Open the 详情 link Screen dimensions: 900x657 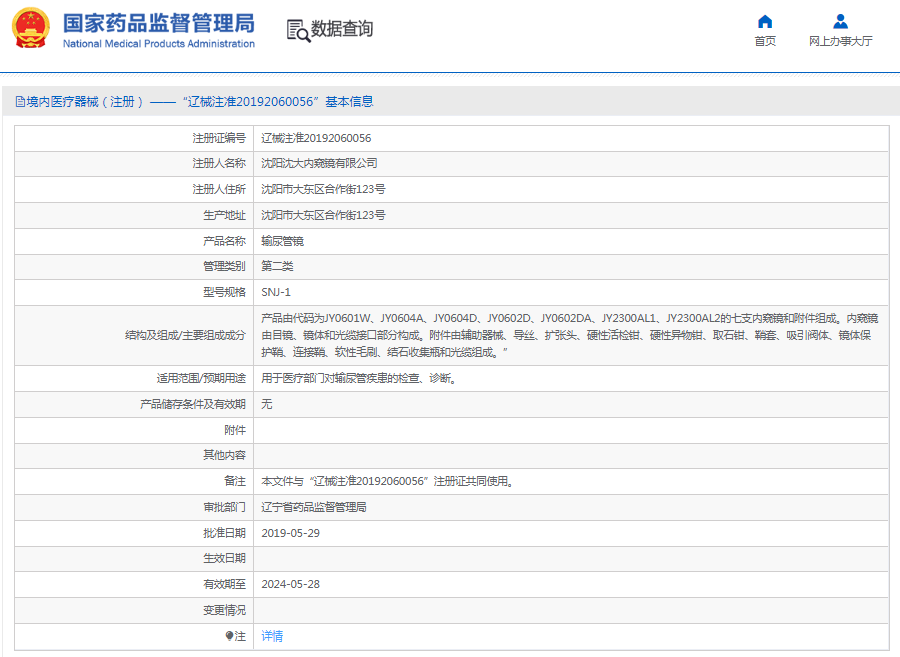pos(272,636)
